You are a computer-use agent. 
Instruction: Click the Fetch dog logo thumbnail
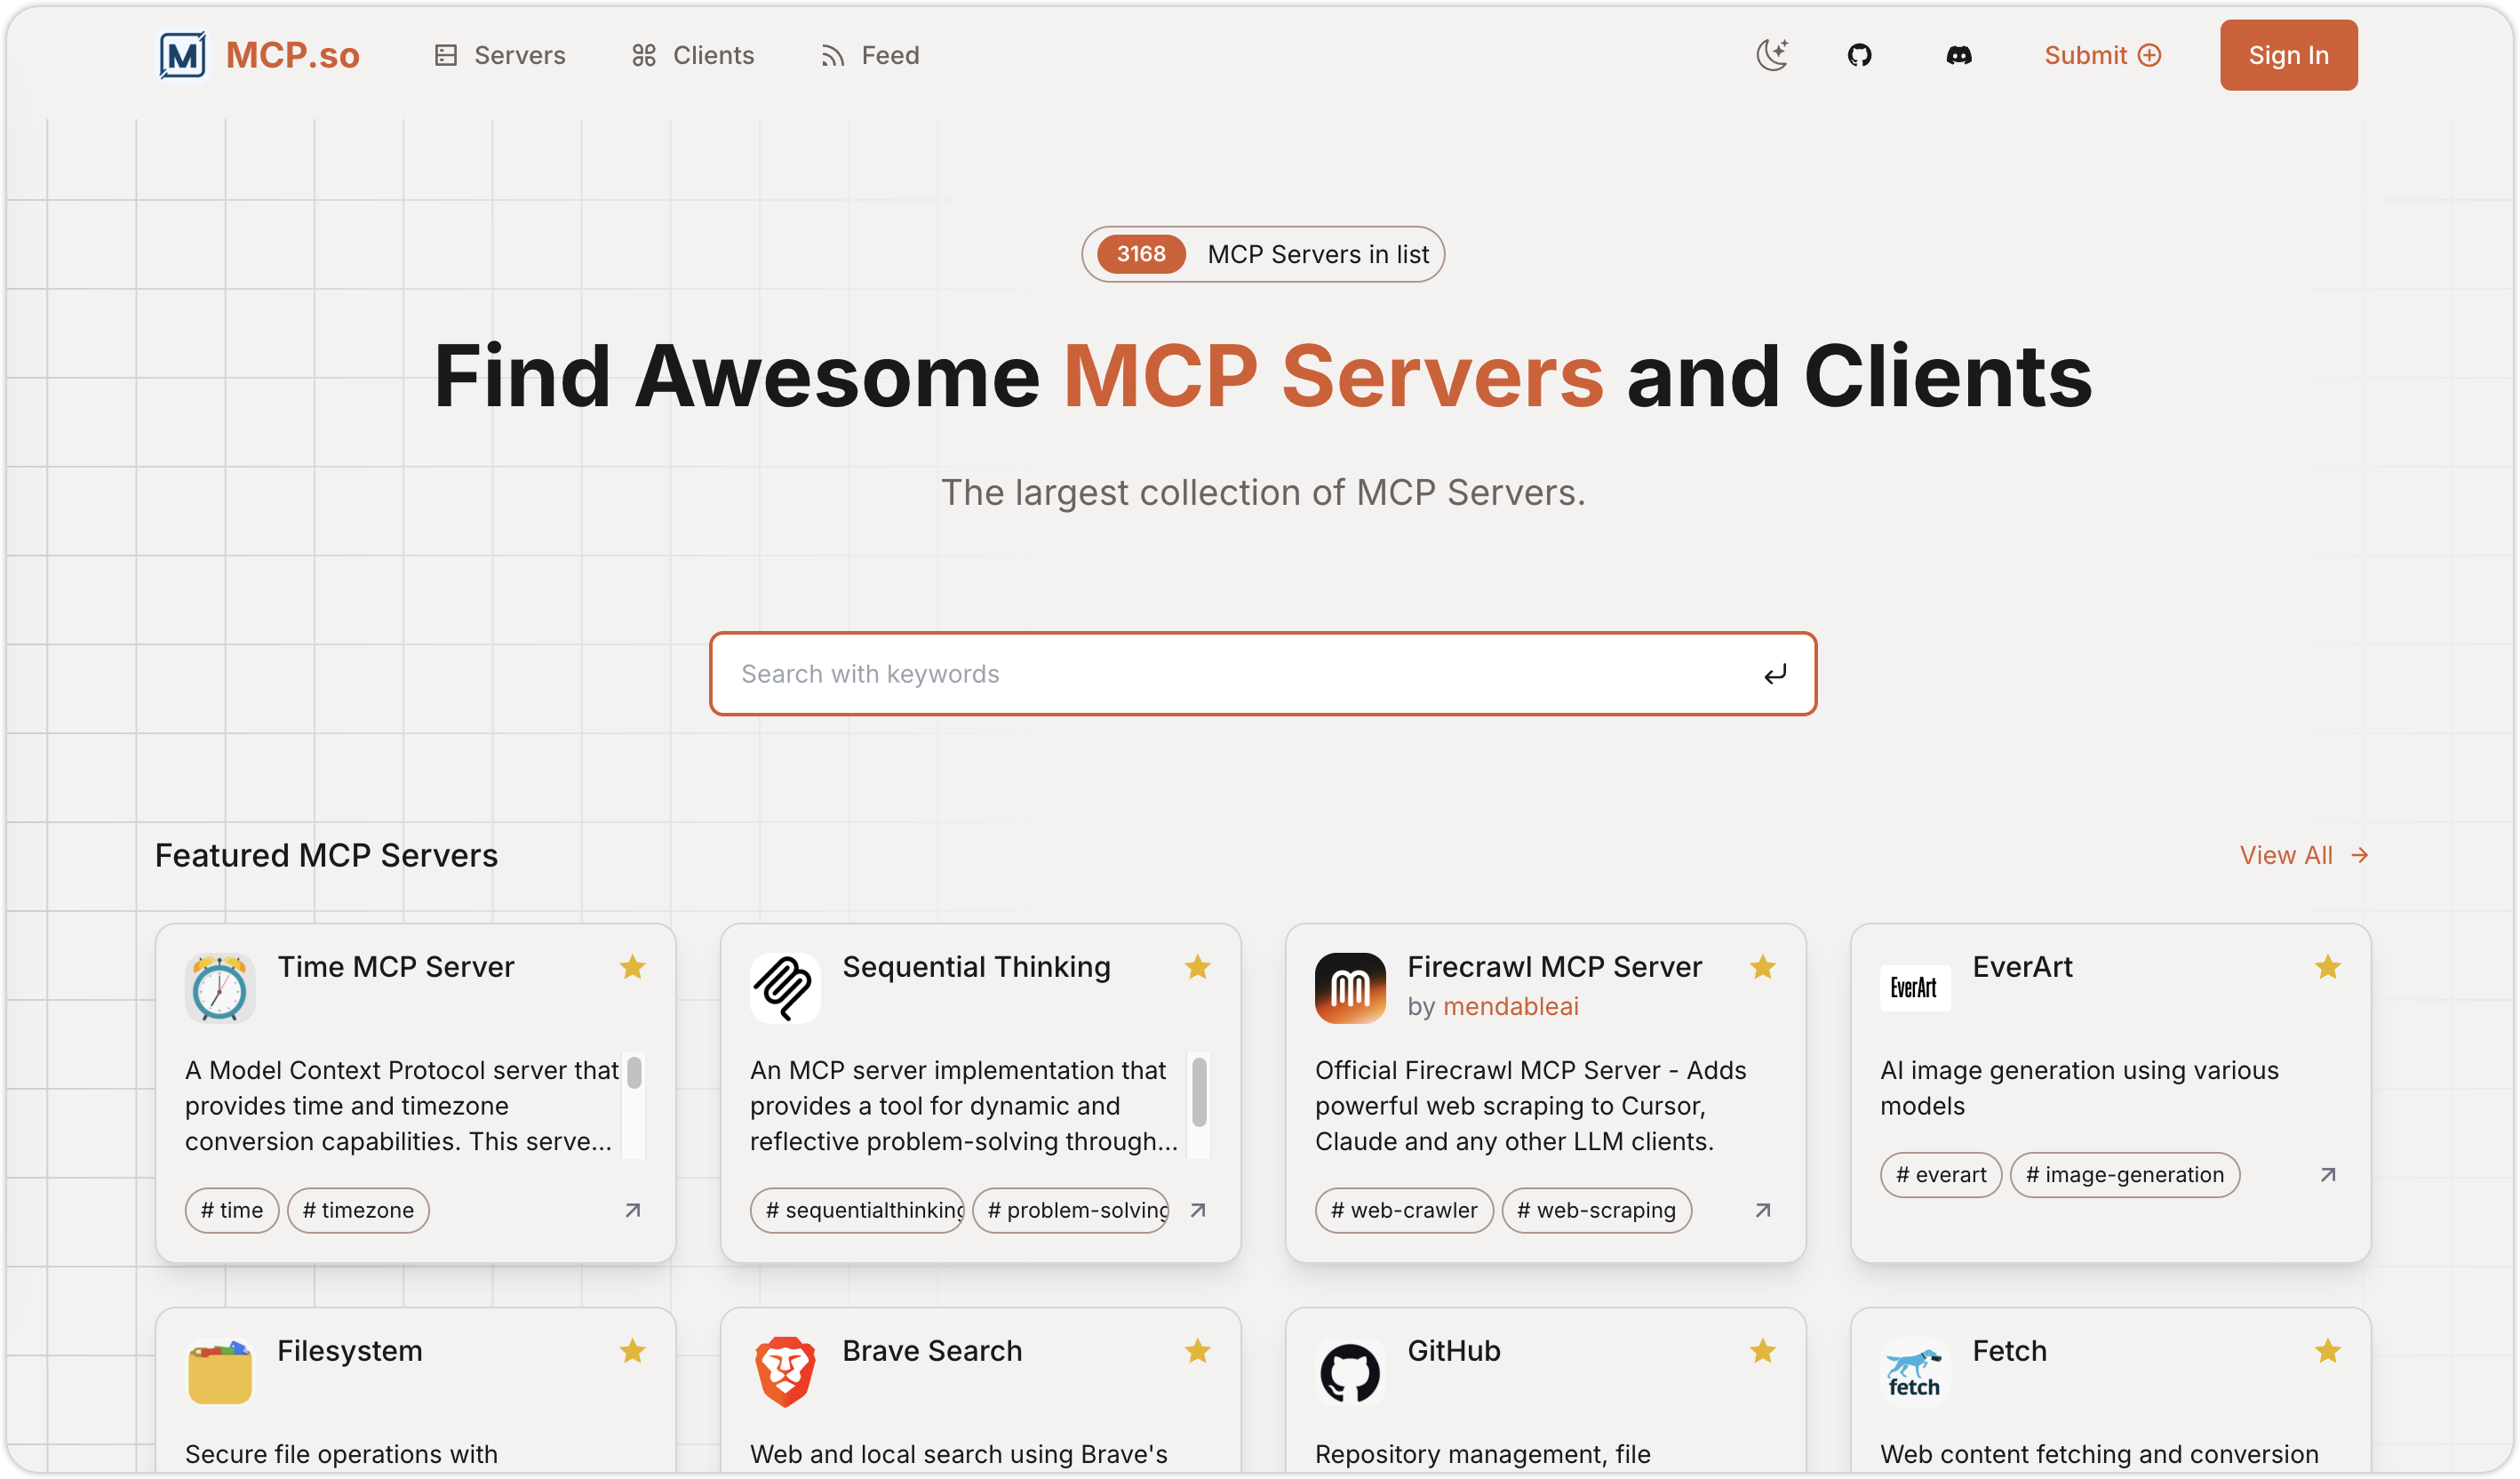[x=1914, y=1371]
